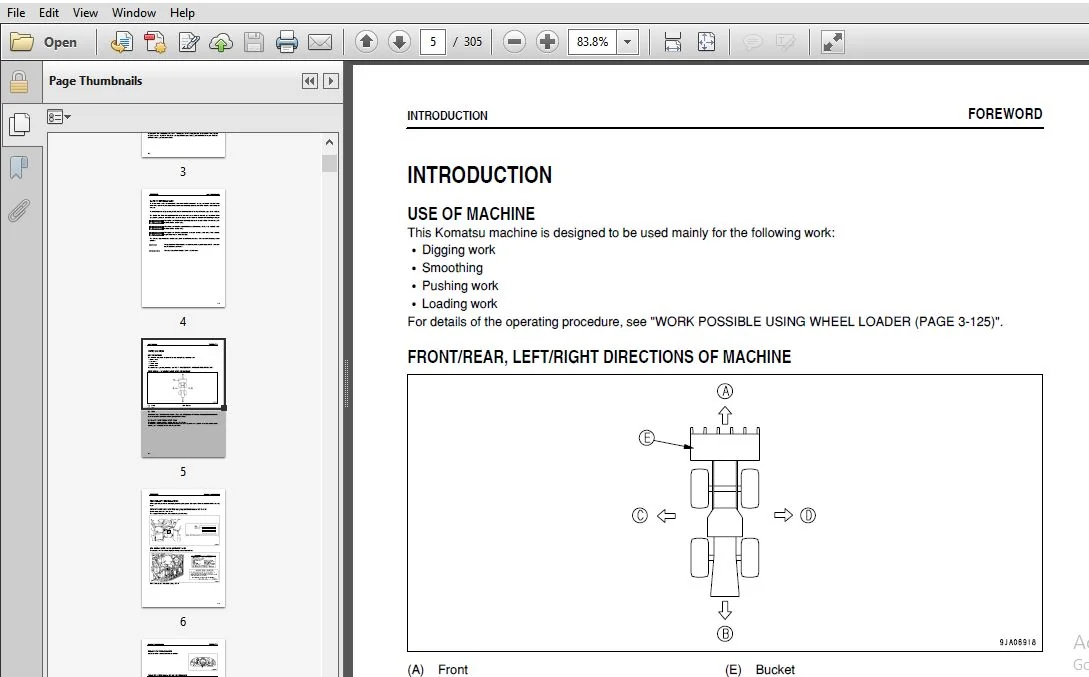Click the highlight text icon

click(785, 42)
